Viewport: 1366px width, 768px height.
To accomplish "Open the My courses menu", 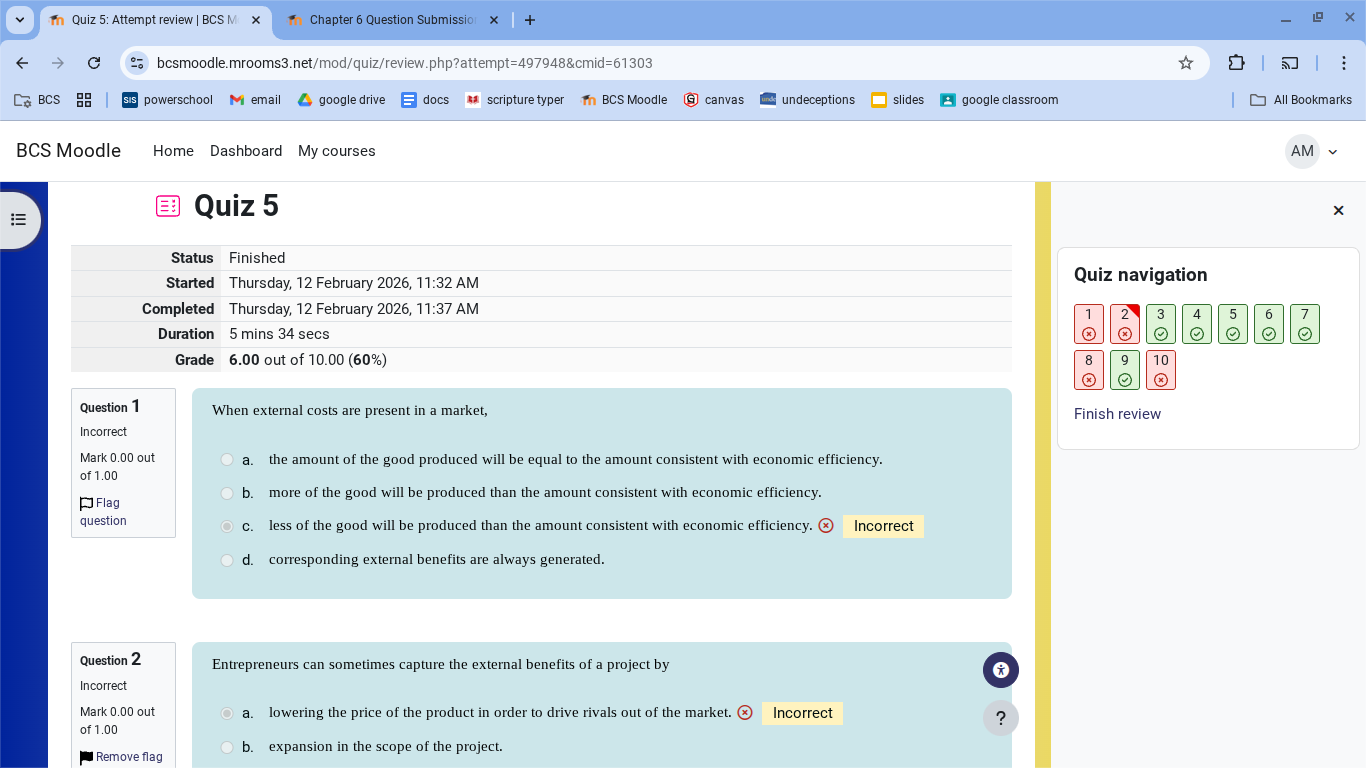I will [336, 151].
